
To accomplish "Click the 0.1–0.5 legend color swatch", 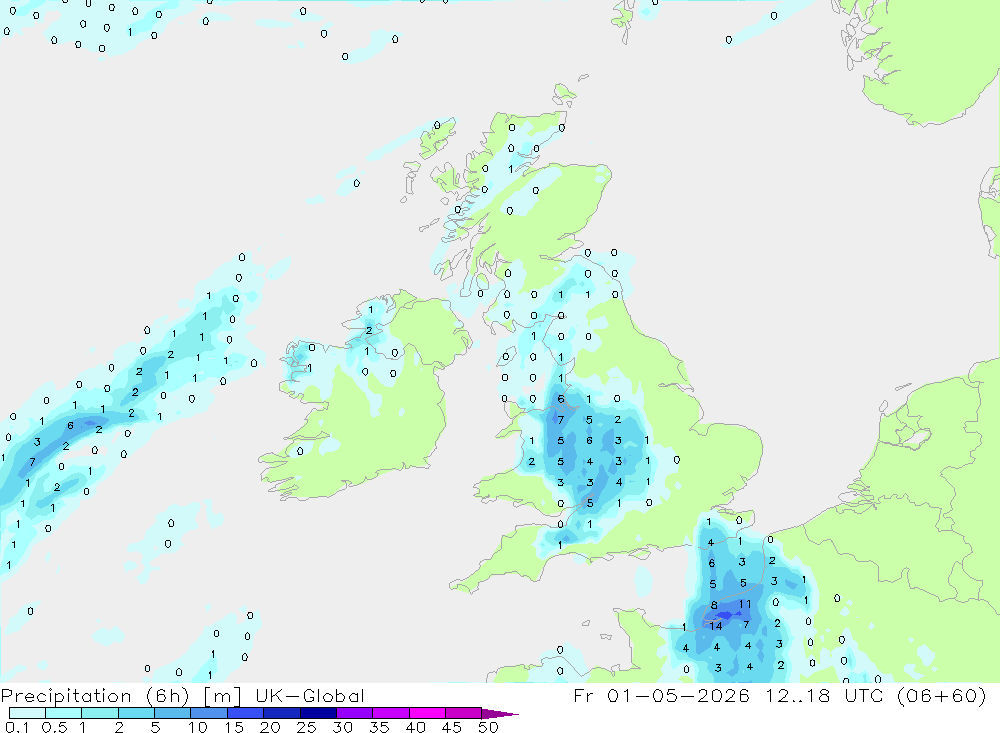I will point(27,713).
